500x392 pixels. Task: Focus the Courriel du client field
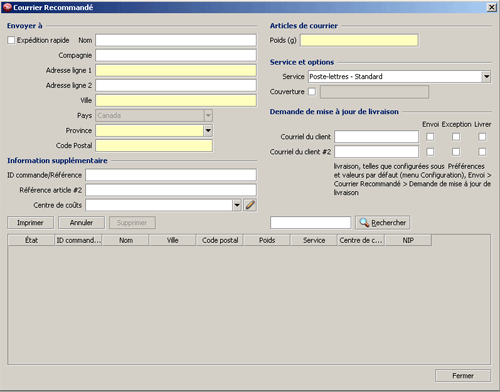pos(377,137)
